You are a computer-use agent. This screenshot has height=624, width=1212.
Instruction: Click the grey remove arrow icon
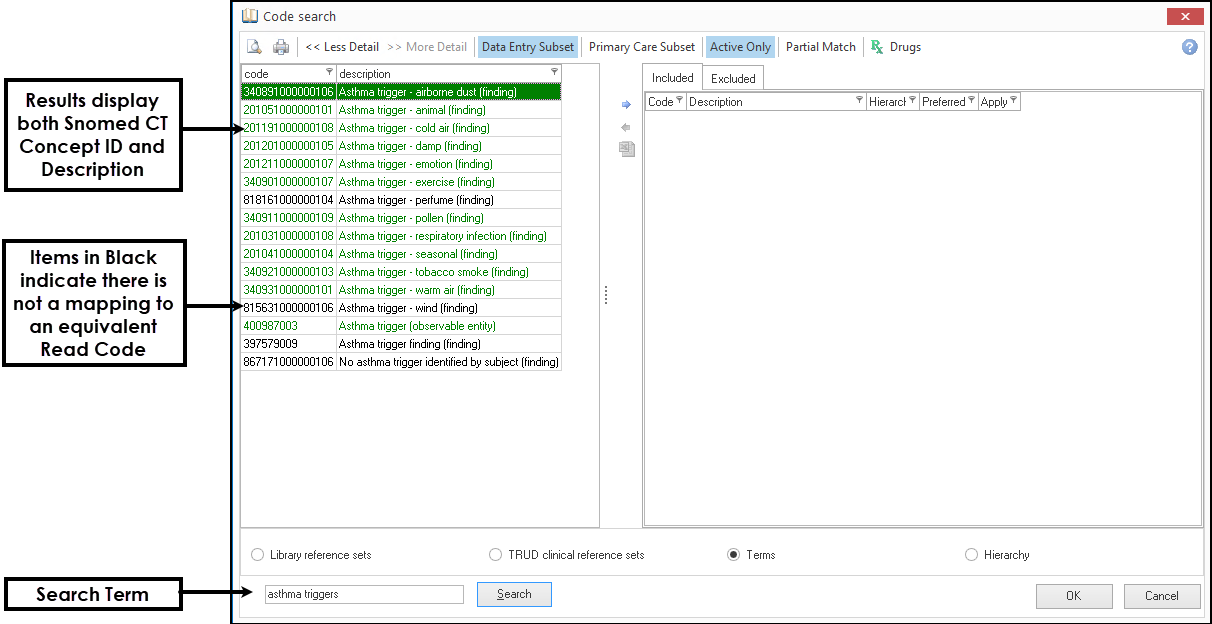pos(627,127)
